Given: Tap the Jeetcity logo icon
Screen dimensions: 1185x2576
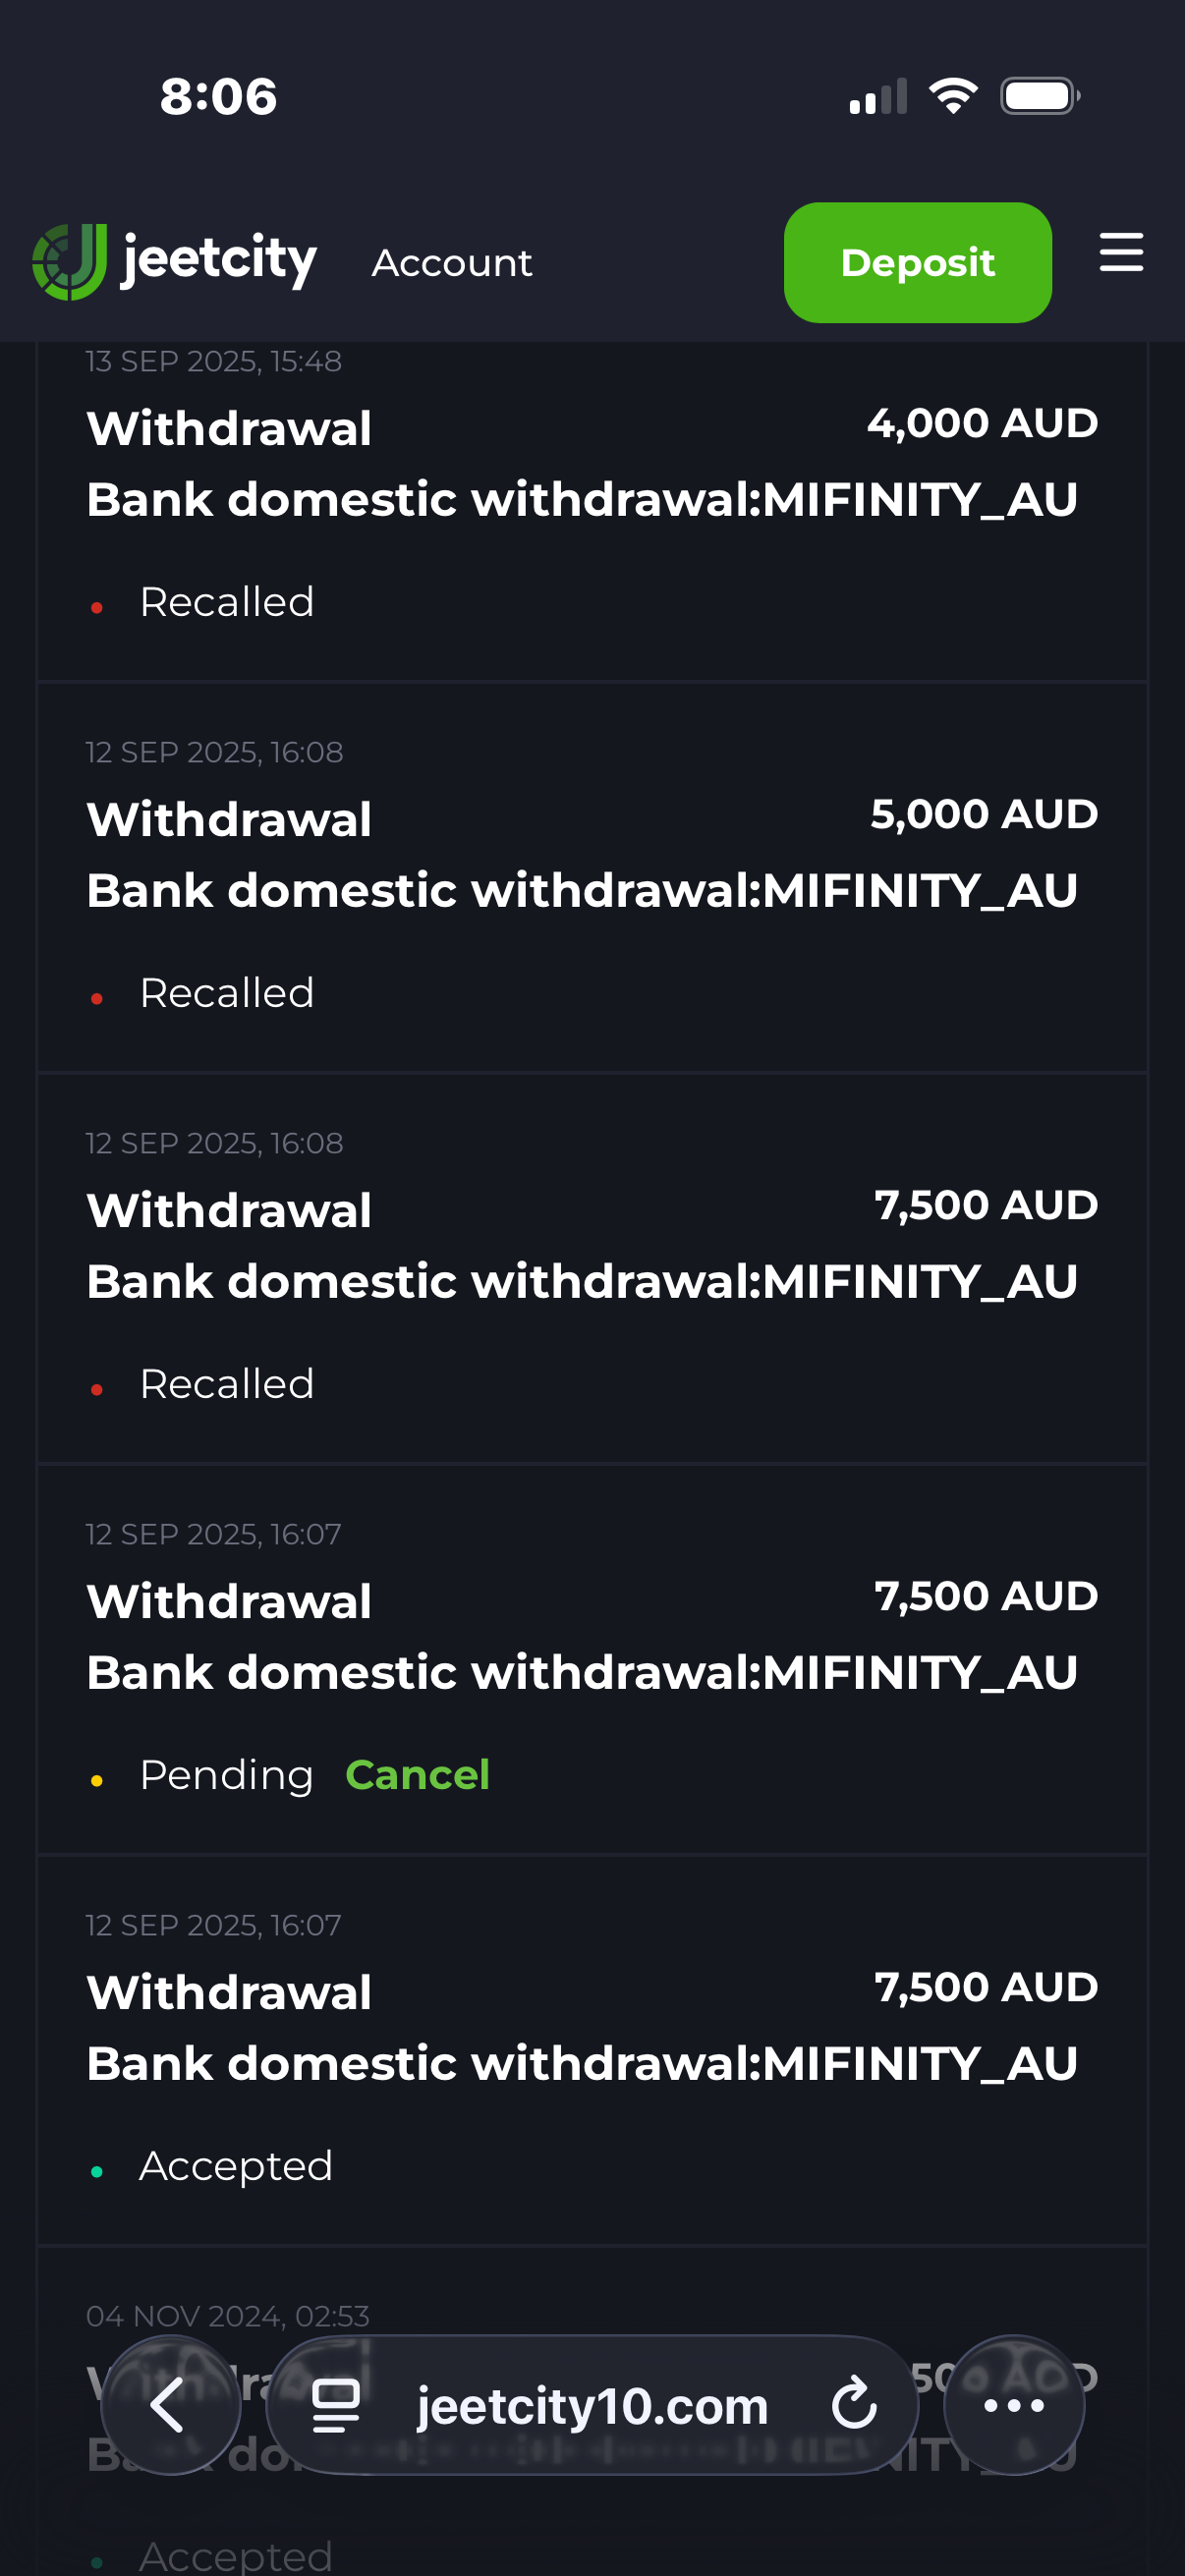Looking at the screenshot, I should pos(69,262).
